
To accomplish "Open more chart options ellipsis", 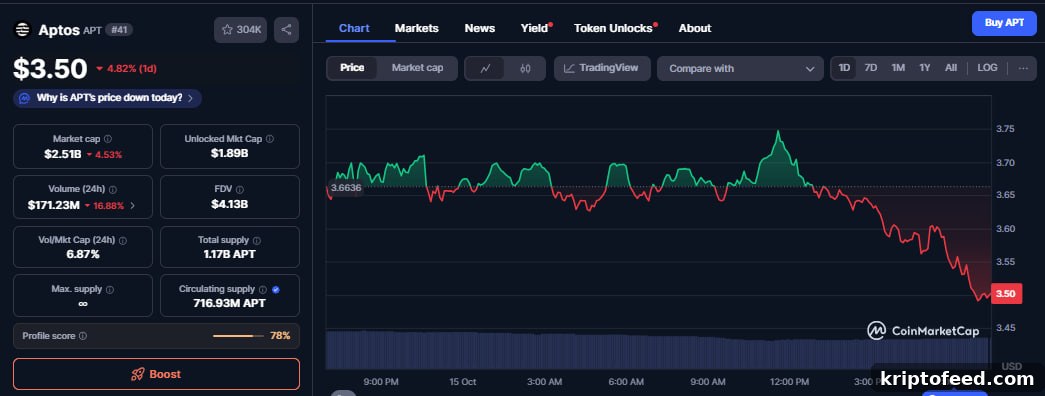I will click(1023, 68).
